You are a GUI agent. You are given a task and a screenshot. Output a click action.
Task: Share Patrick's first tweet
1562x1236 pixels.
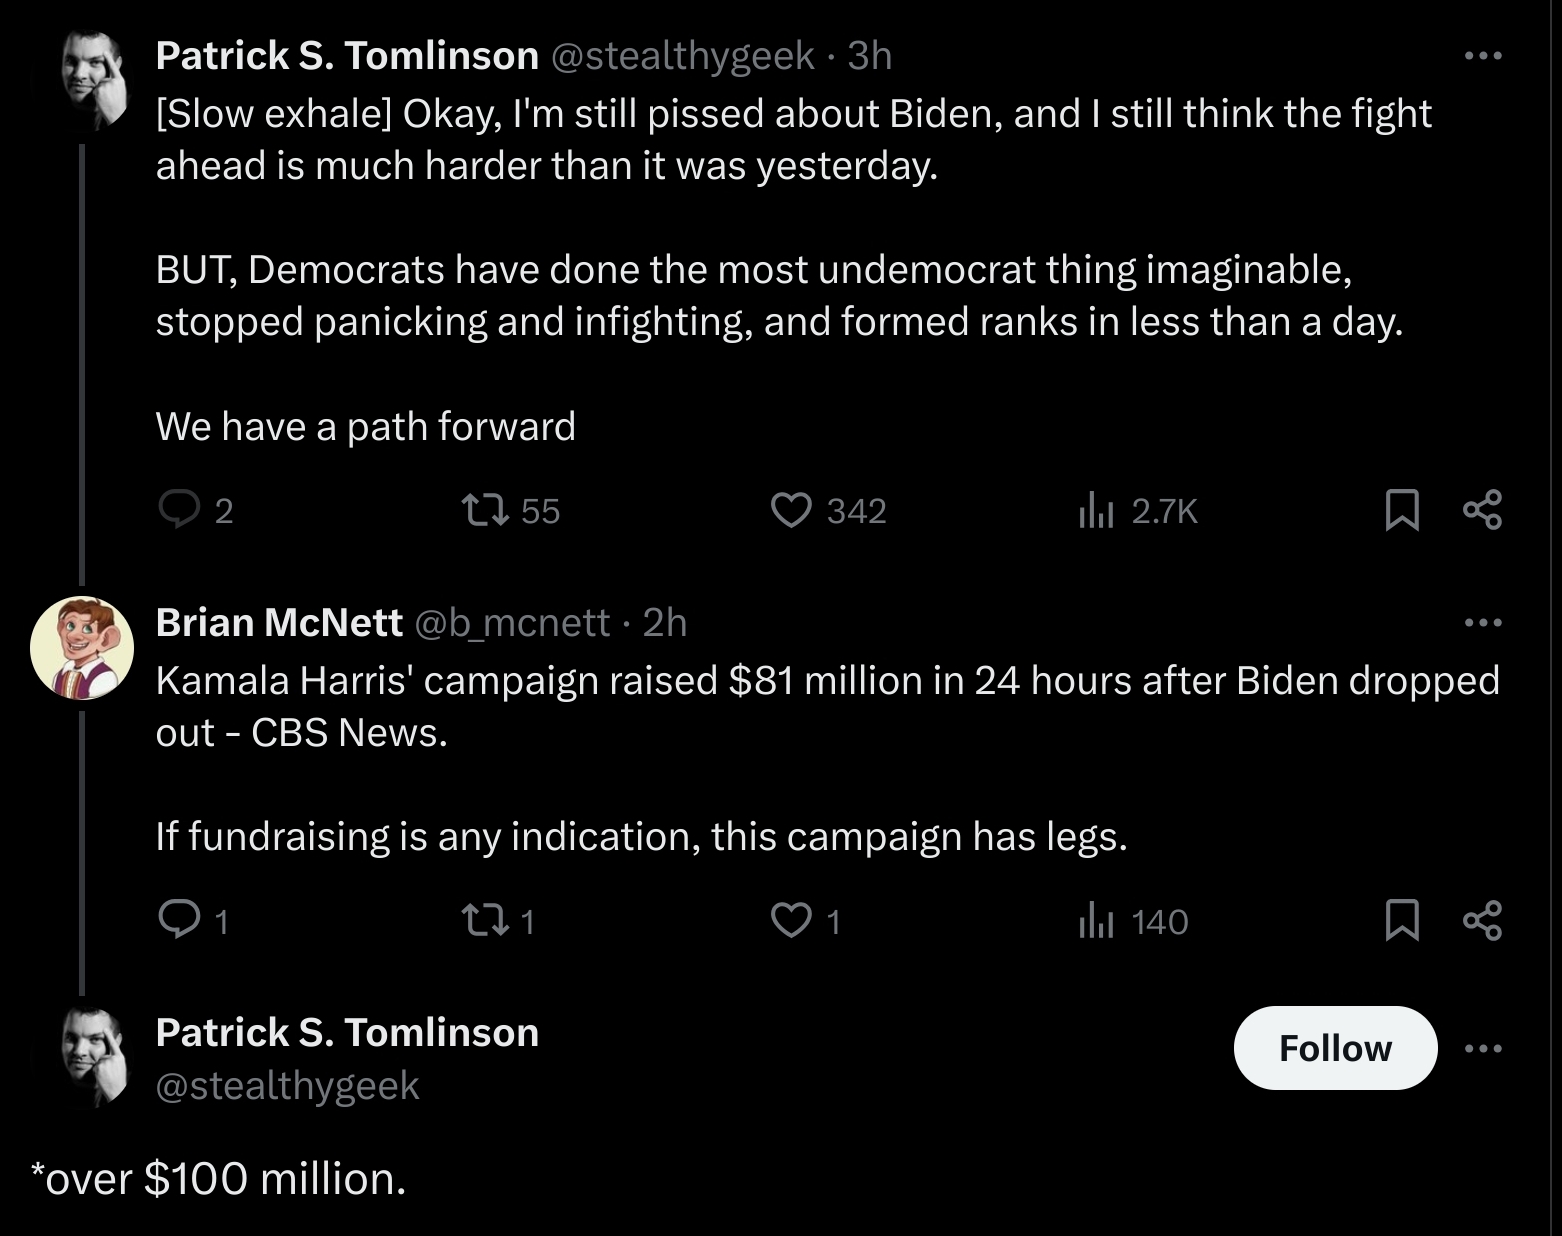(1482, 510)
